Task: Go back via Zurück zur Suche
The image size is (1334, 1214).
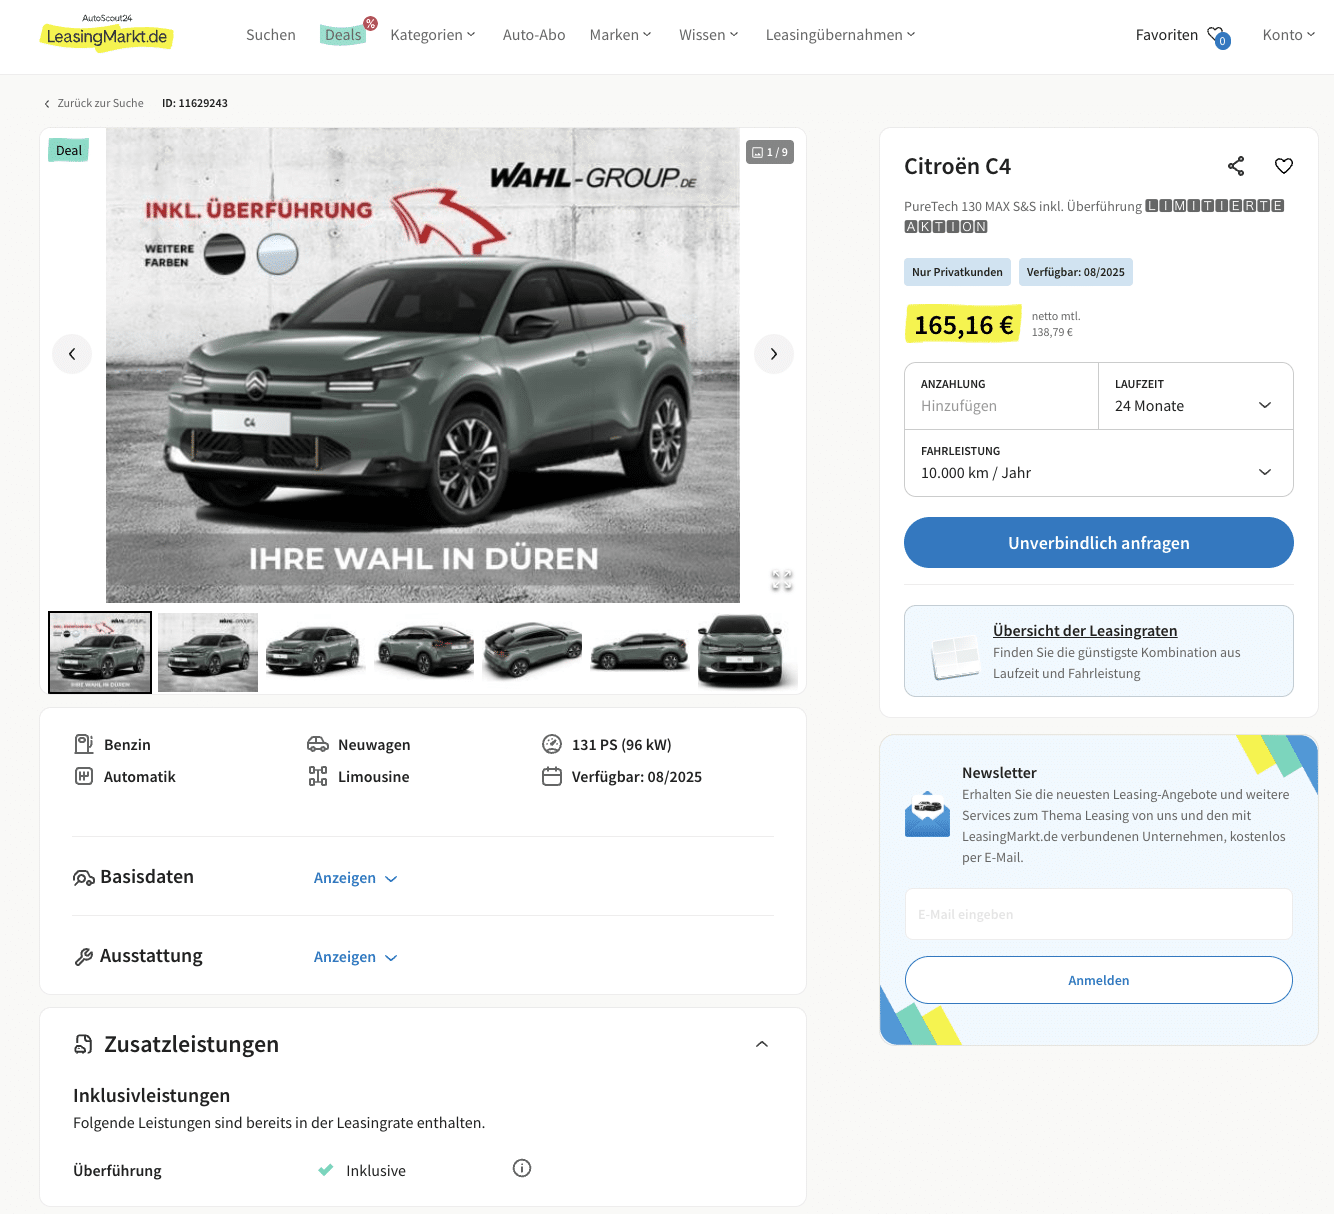Action: coord(94,103)
